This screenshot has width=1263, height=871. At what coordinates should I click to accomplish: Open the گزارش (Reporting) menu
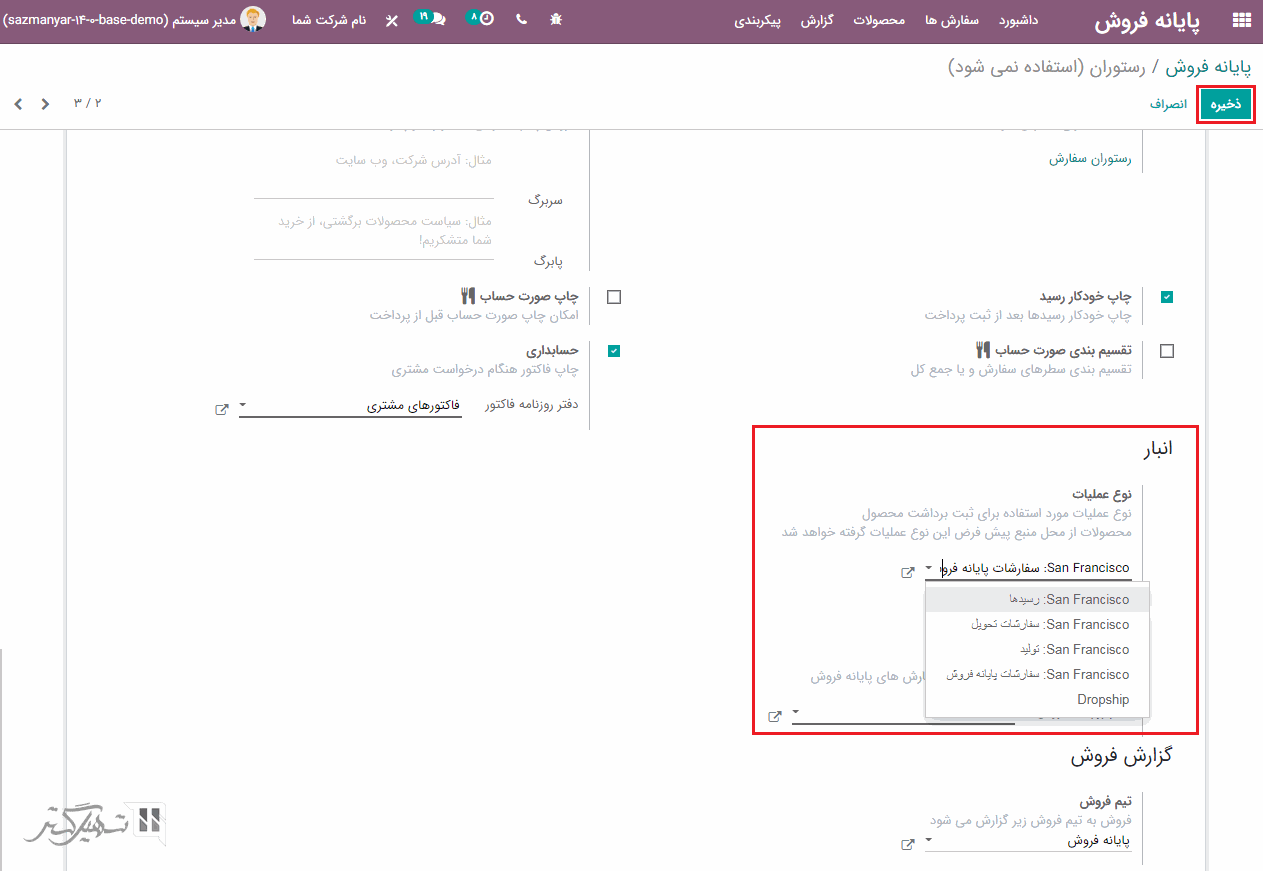pyautogui.click(x=817, y=20)
